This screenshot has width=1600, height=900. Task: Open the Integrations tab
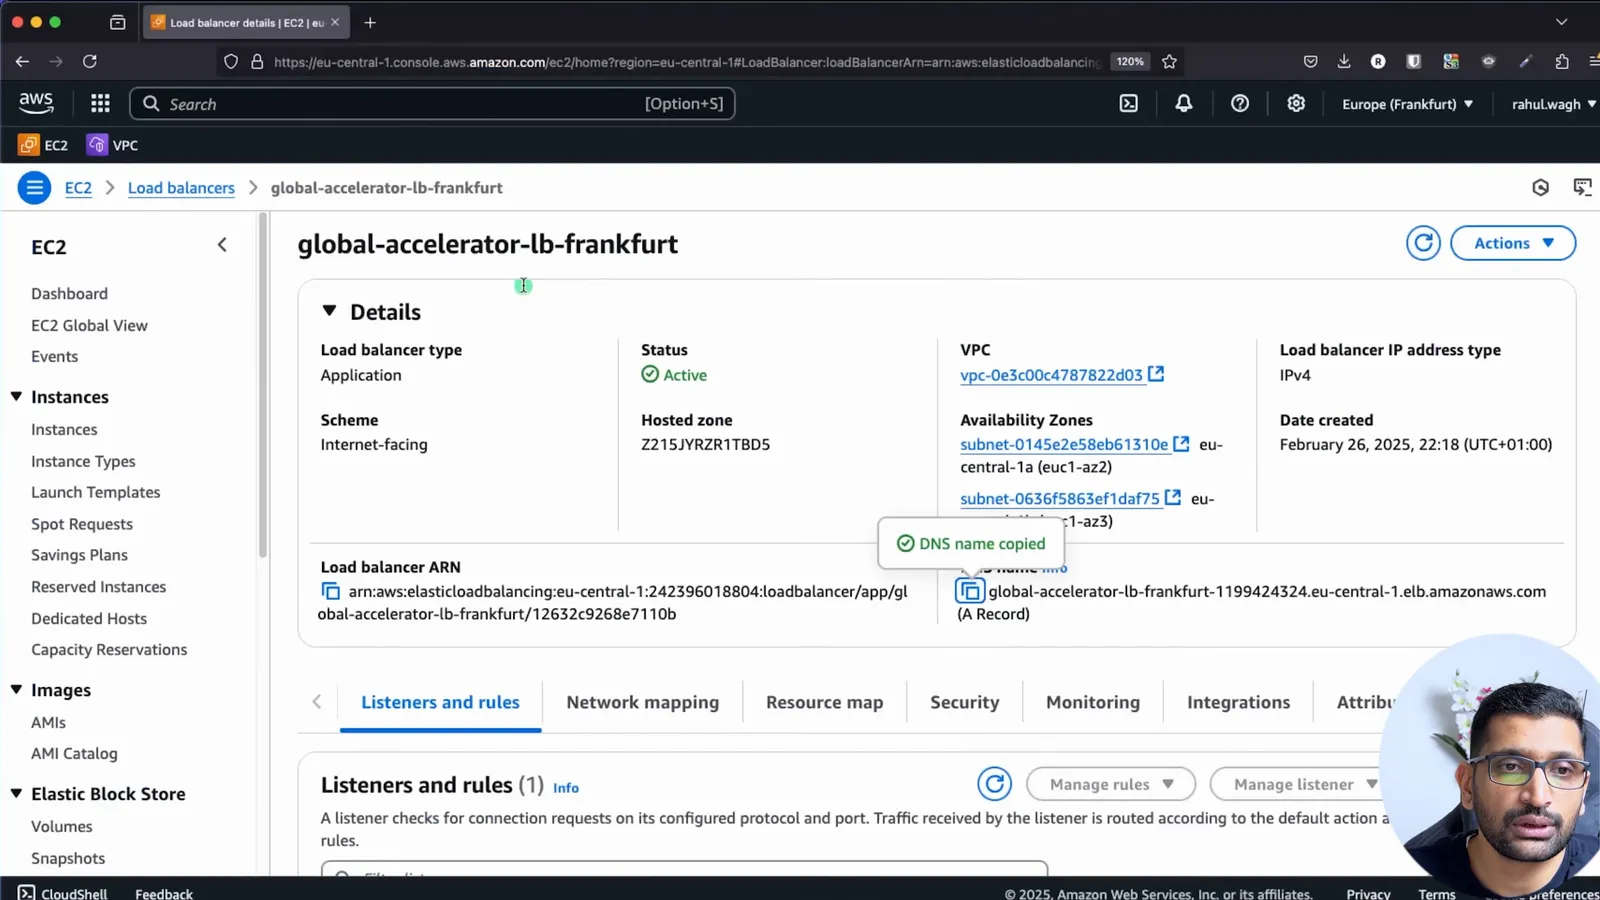pyautogui.click(x=1239, y=702)
